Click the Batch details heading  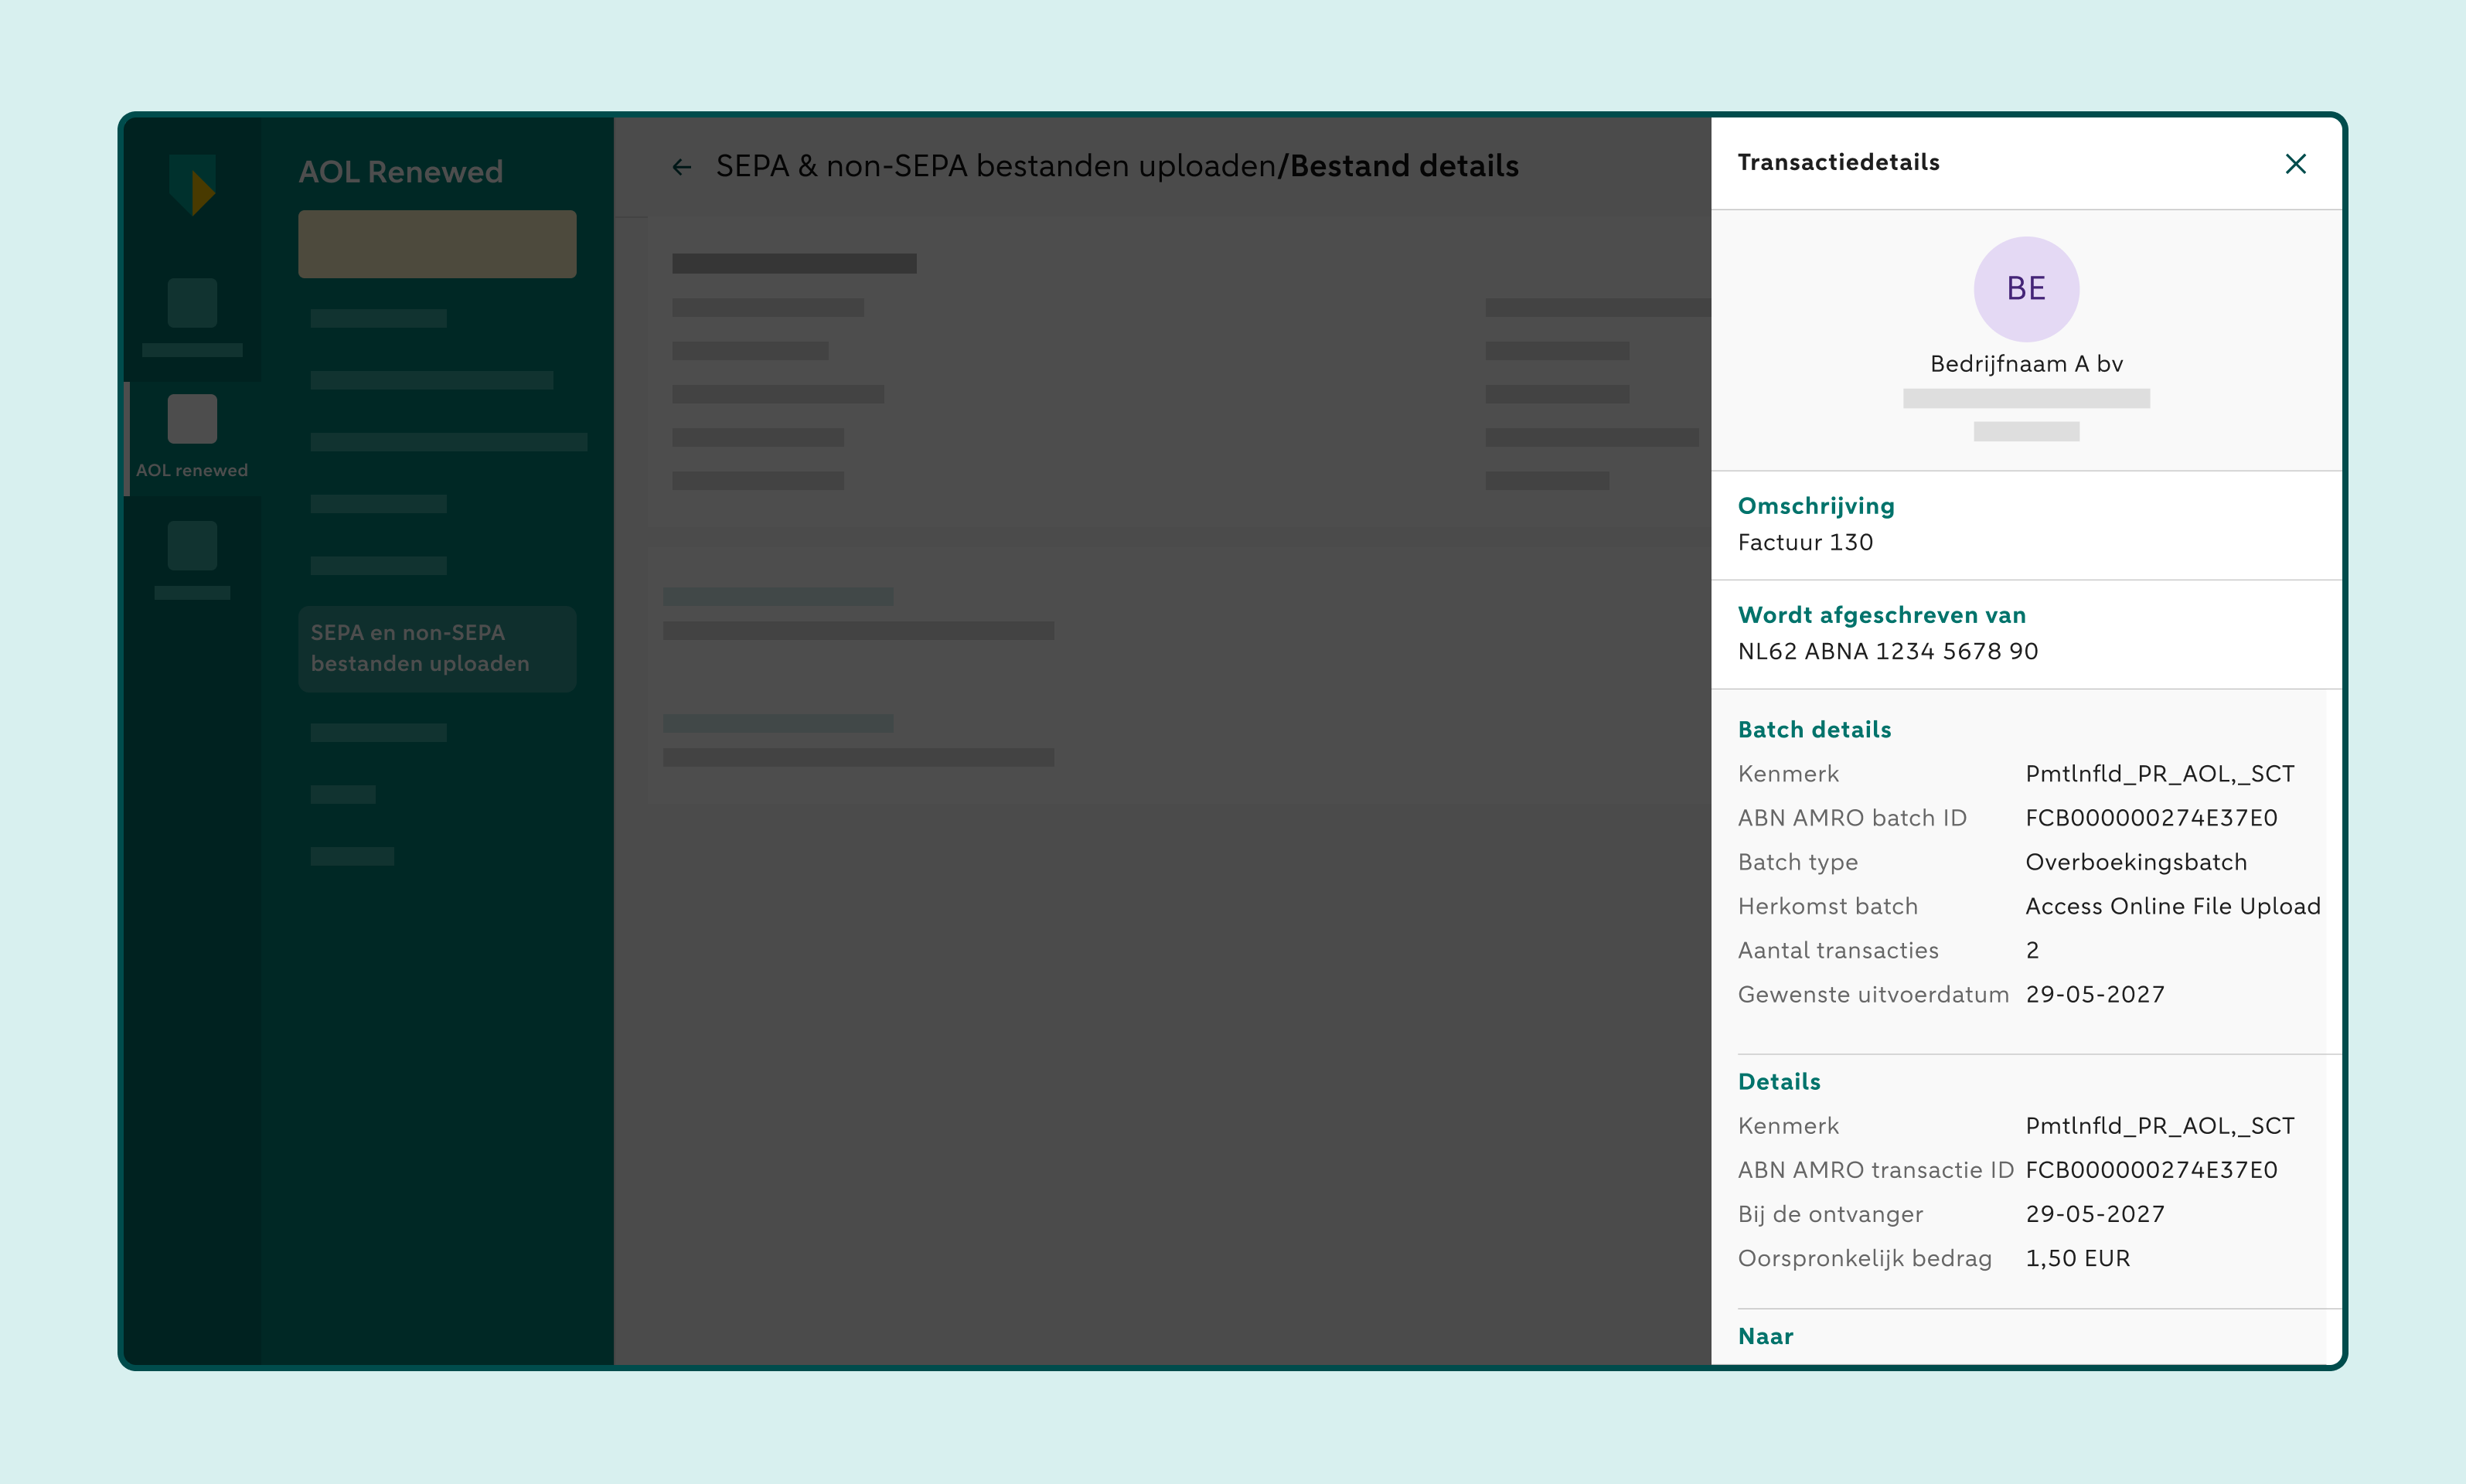point(1814,730)
